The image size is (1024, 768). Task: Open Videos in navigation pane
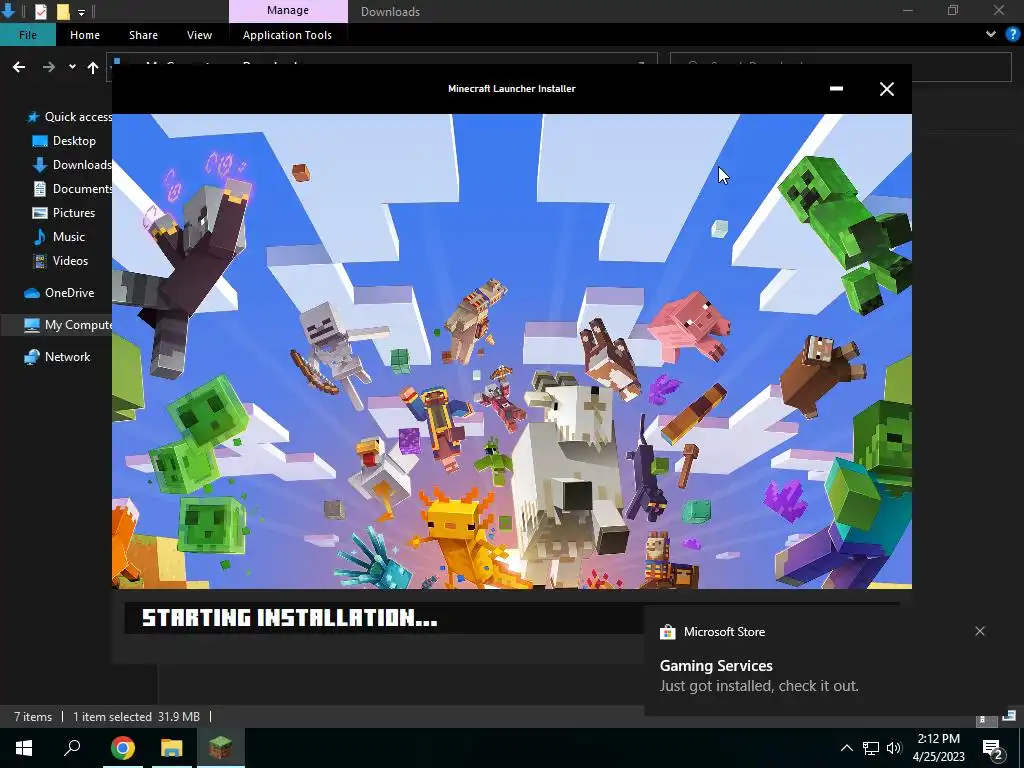point(60,261)
